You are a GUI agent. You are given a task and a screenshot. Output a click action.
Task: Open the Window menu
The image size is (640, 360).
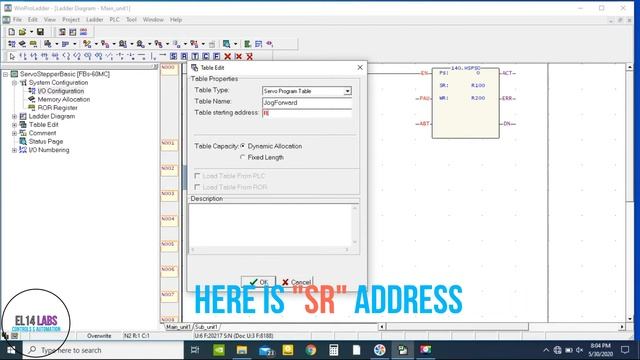coord(153,20)
